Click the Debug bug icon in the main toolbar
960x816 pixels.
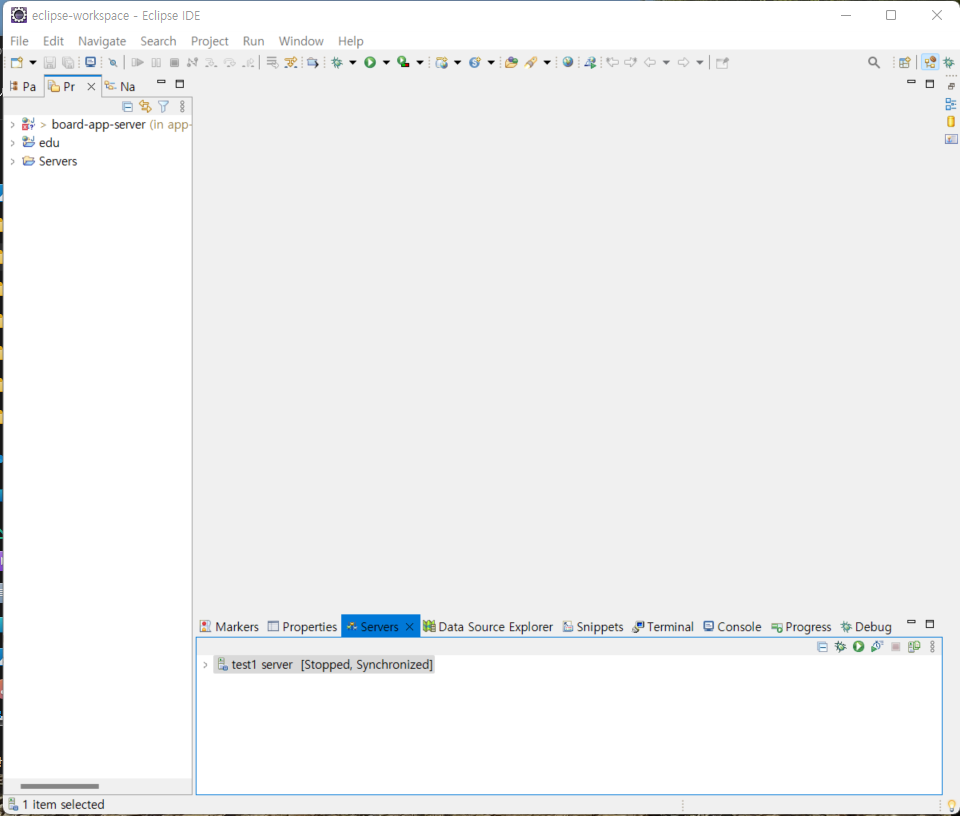coord(337,62)
